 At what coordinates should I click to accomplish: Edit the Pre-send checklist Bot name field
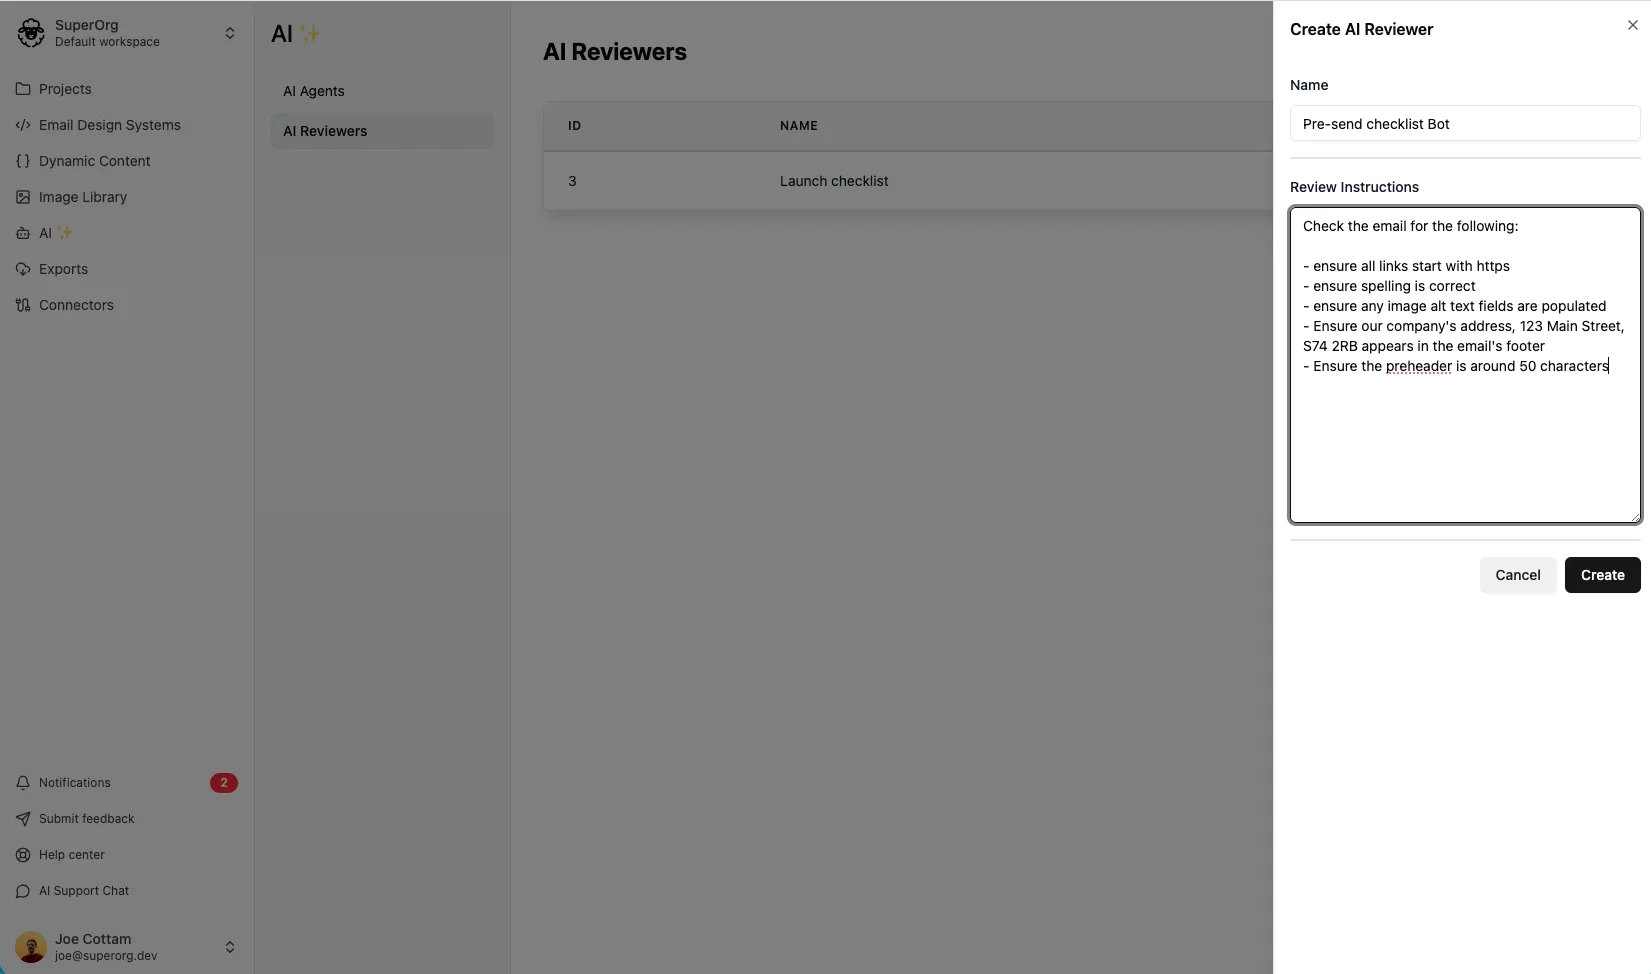pyautogui.click(x=1464, y=124)
